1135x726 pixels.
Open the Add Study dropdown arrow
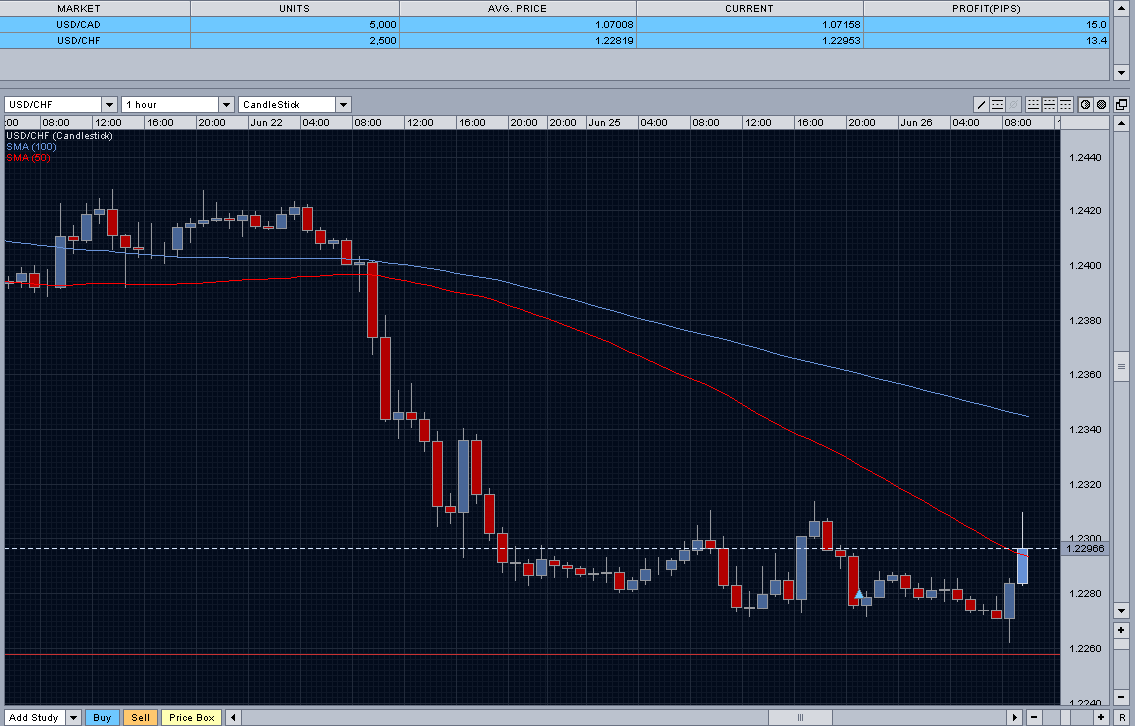(x=73, y=717)
